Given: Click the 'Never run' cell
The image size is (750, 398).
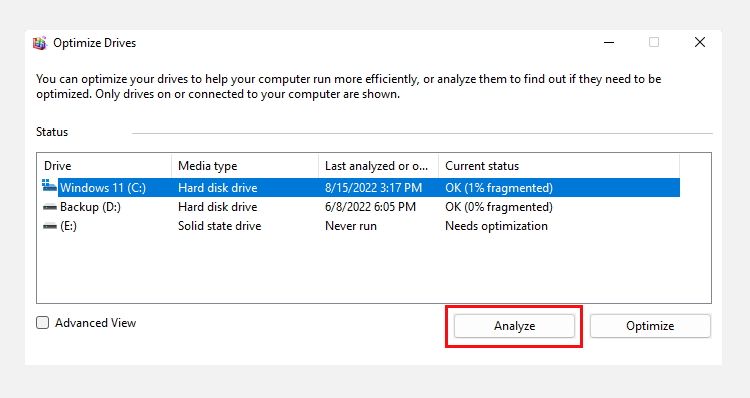Looking at the screenshot, I should click(x=351, y=226).
